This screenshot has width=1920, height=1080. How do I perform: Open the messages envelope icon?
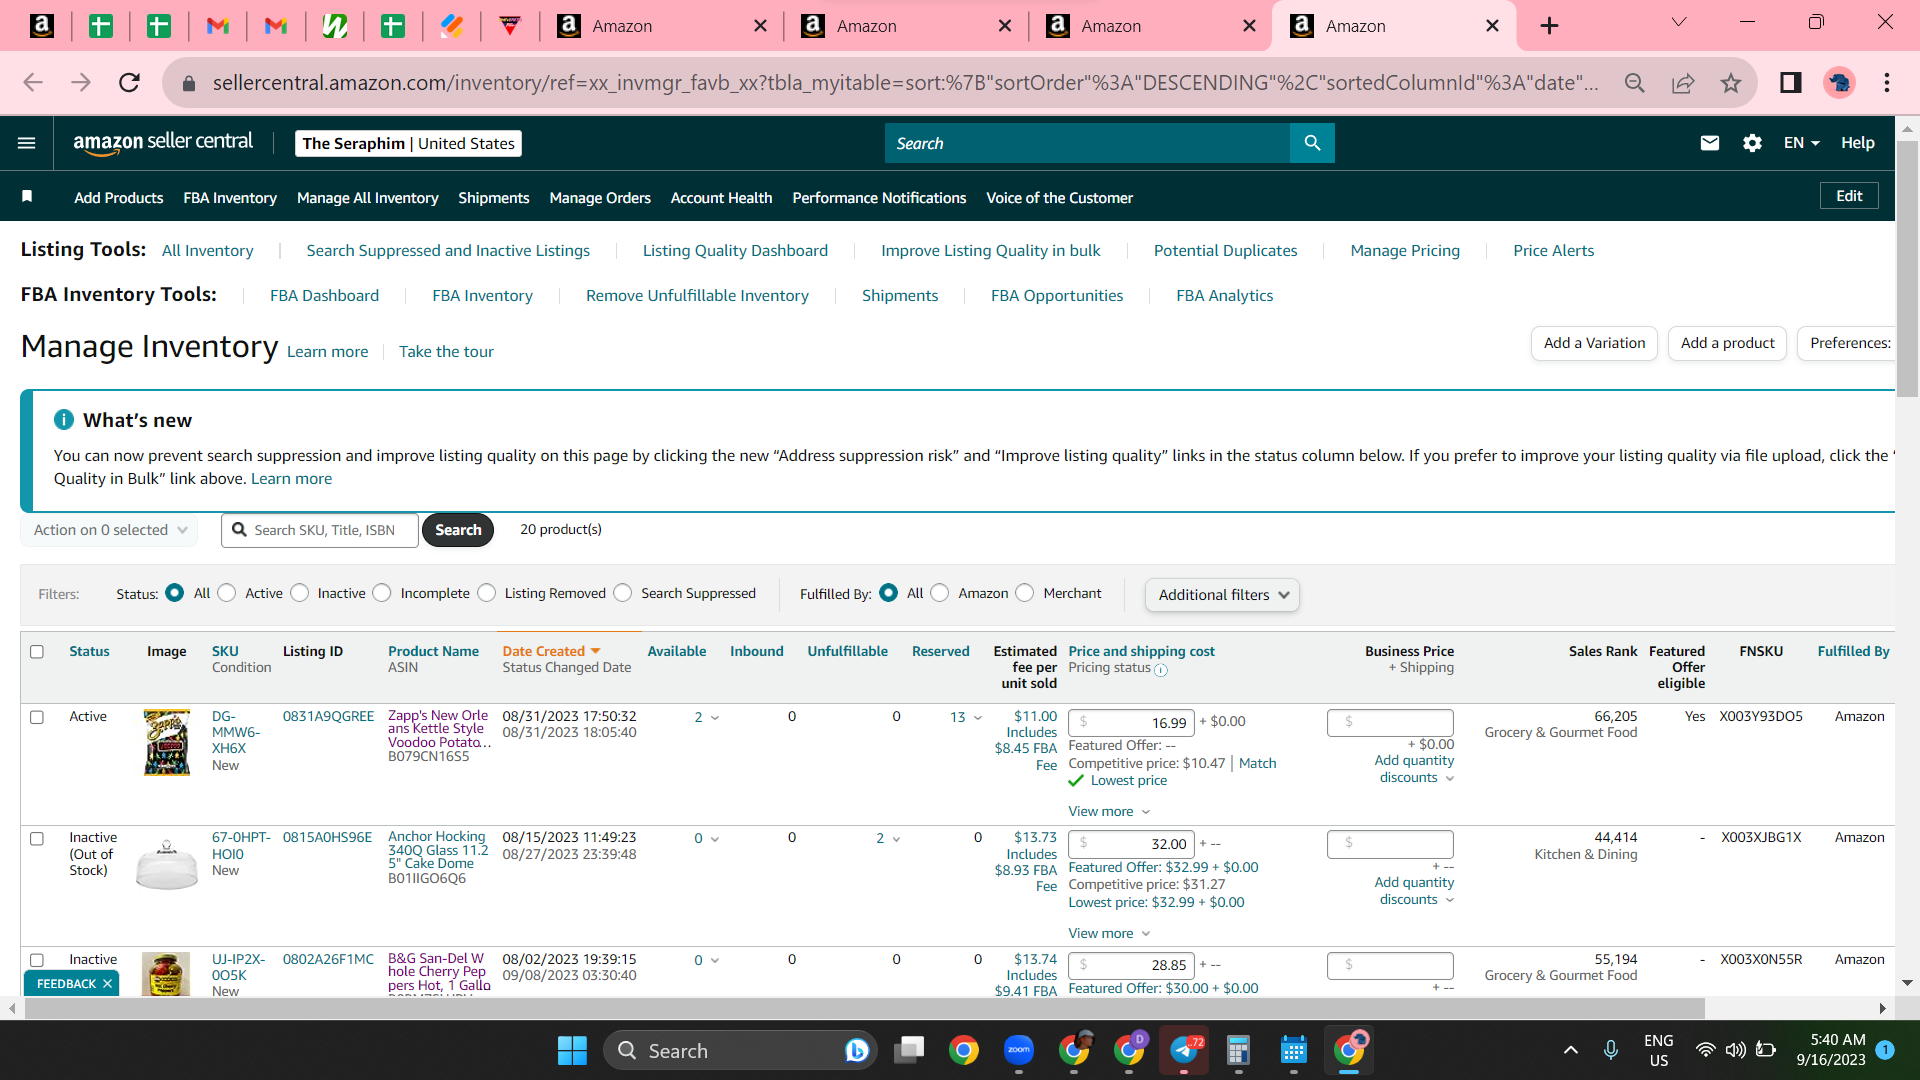tap(1710, 143)
